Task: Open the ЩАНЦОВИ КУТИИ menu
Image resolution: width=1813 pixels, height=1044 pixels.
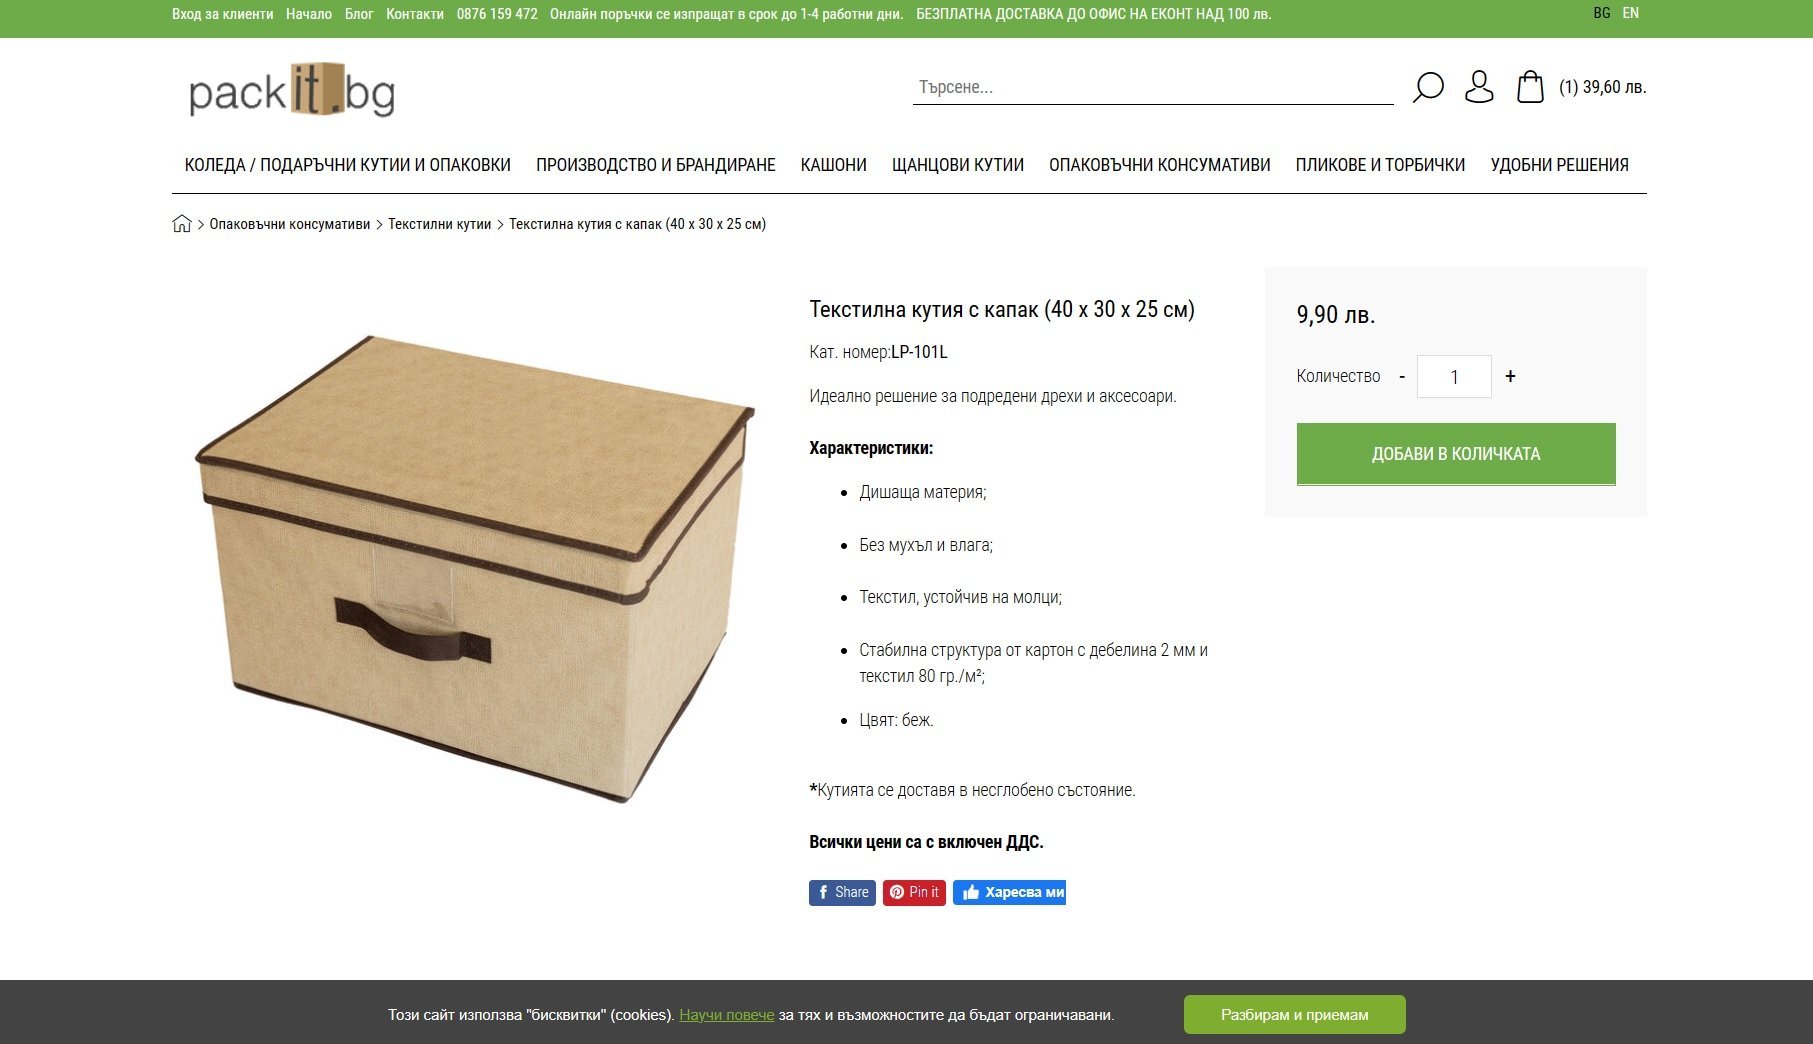Action: click(957, 165)
